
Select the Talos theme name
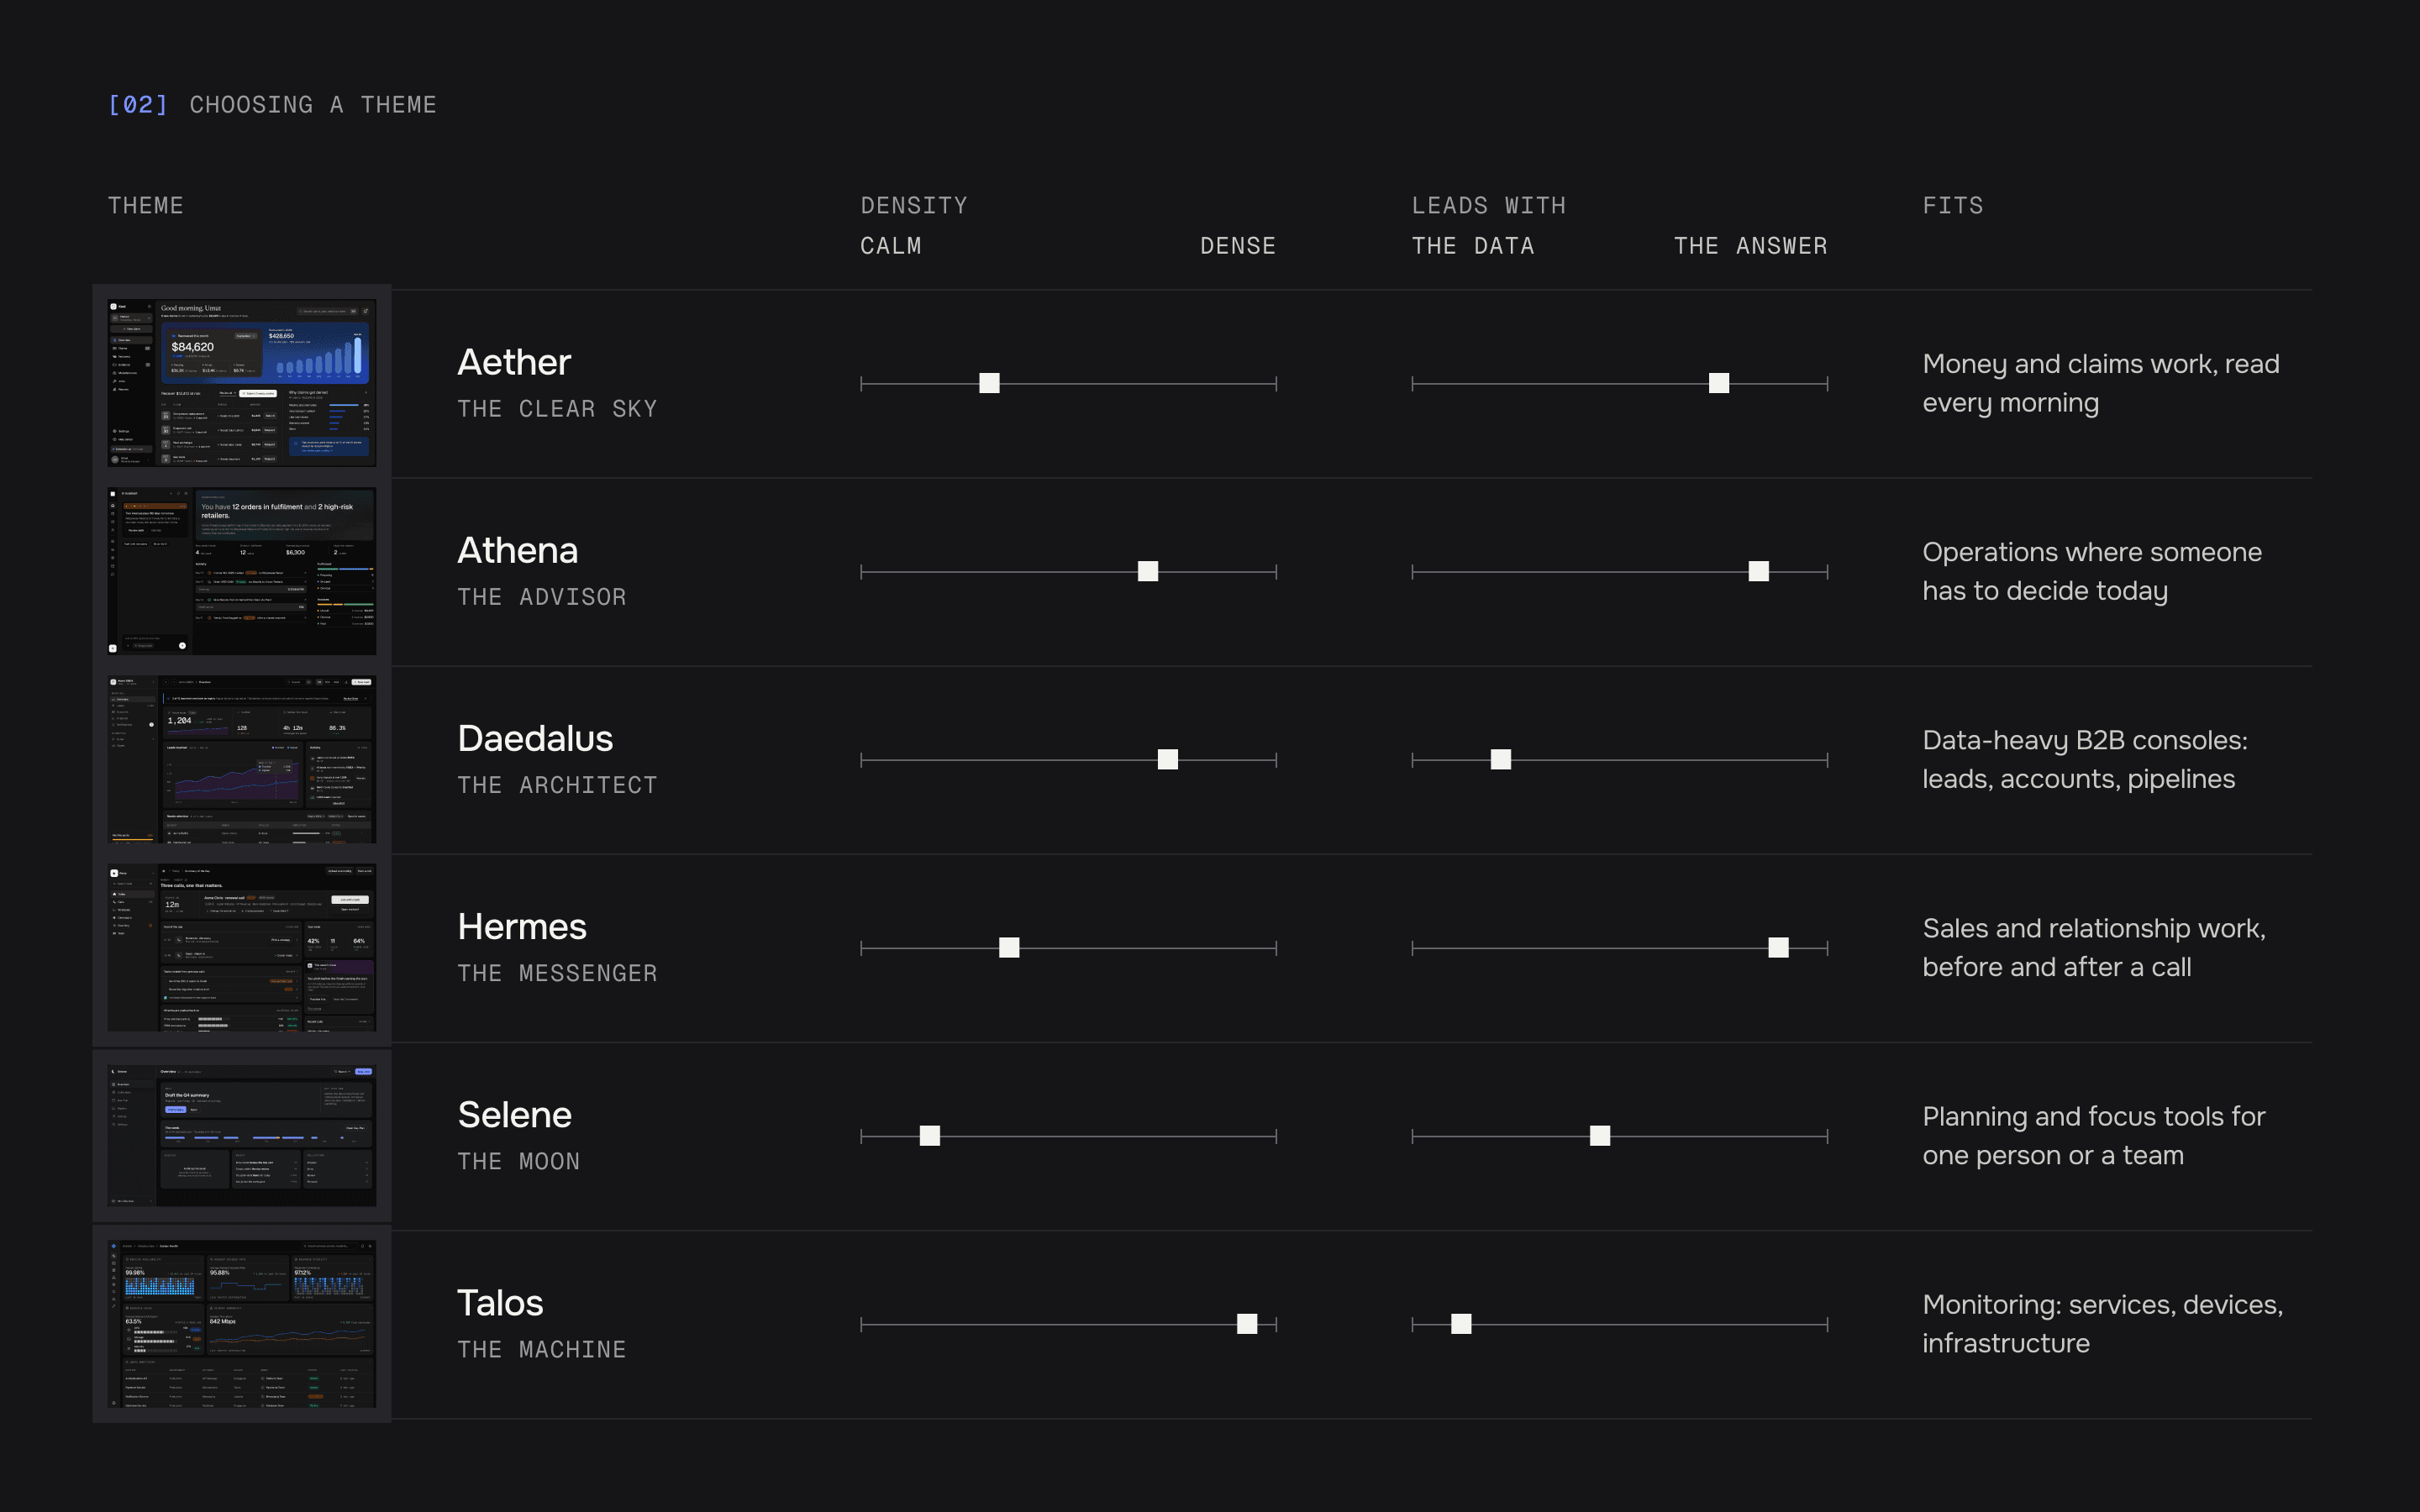pyautogui.click(x=500, y=1303)
